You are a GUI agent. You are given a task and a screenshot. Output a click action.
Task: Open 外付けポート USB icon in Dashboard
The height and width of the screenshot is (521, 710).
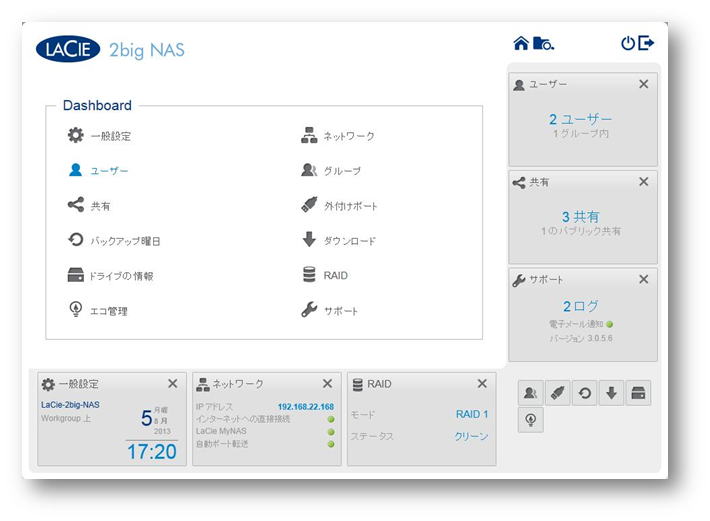click(309, 205)
